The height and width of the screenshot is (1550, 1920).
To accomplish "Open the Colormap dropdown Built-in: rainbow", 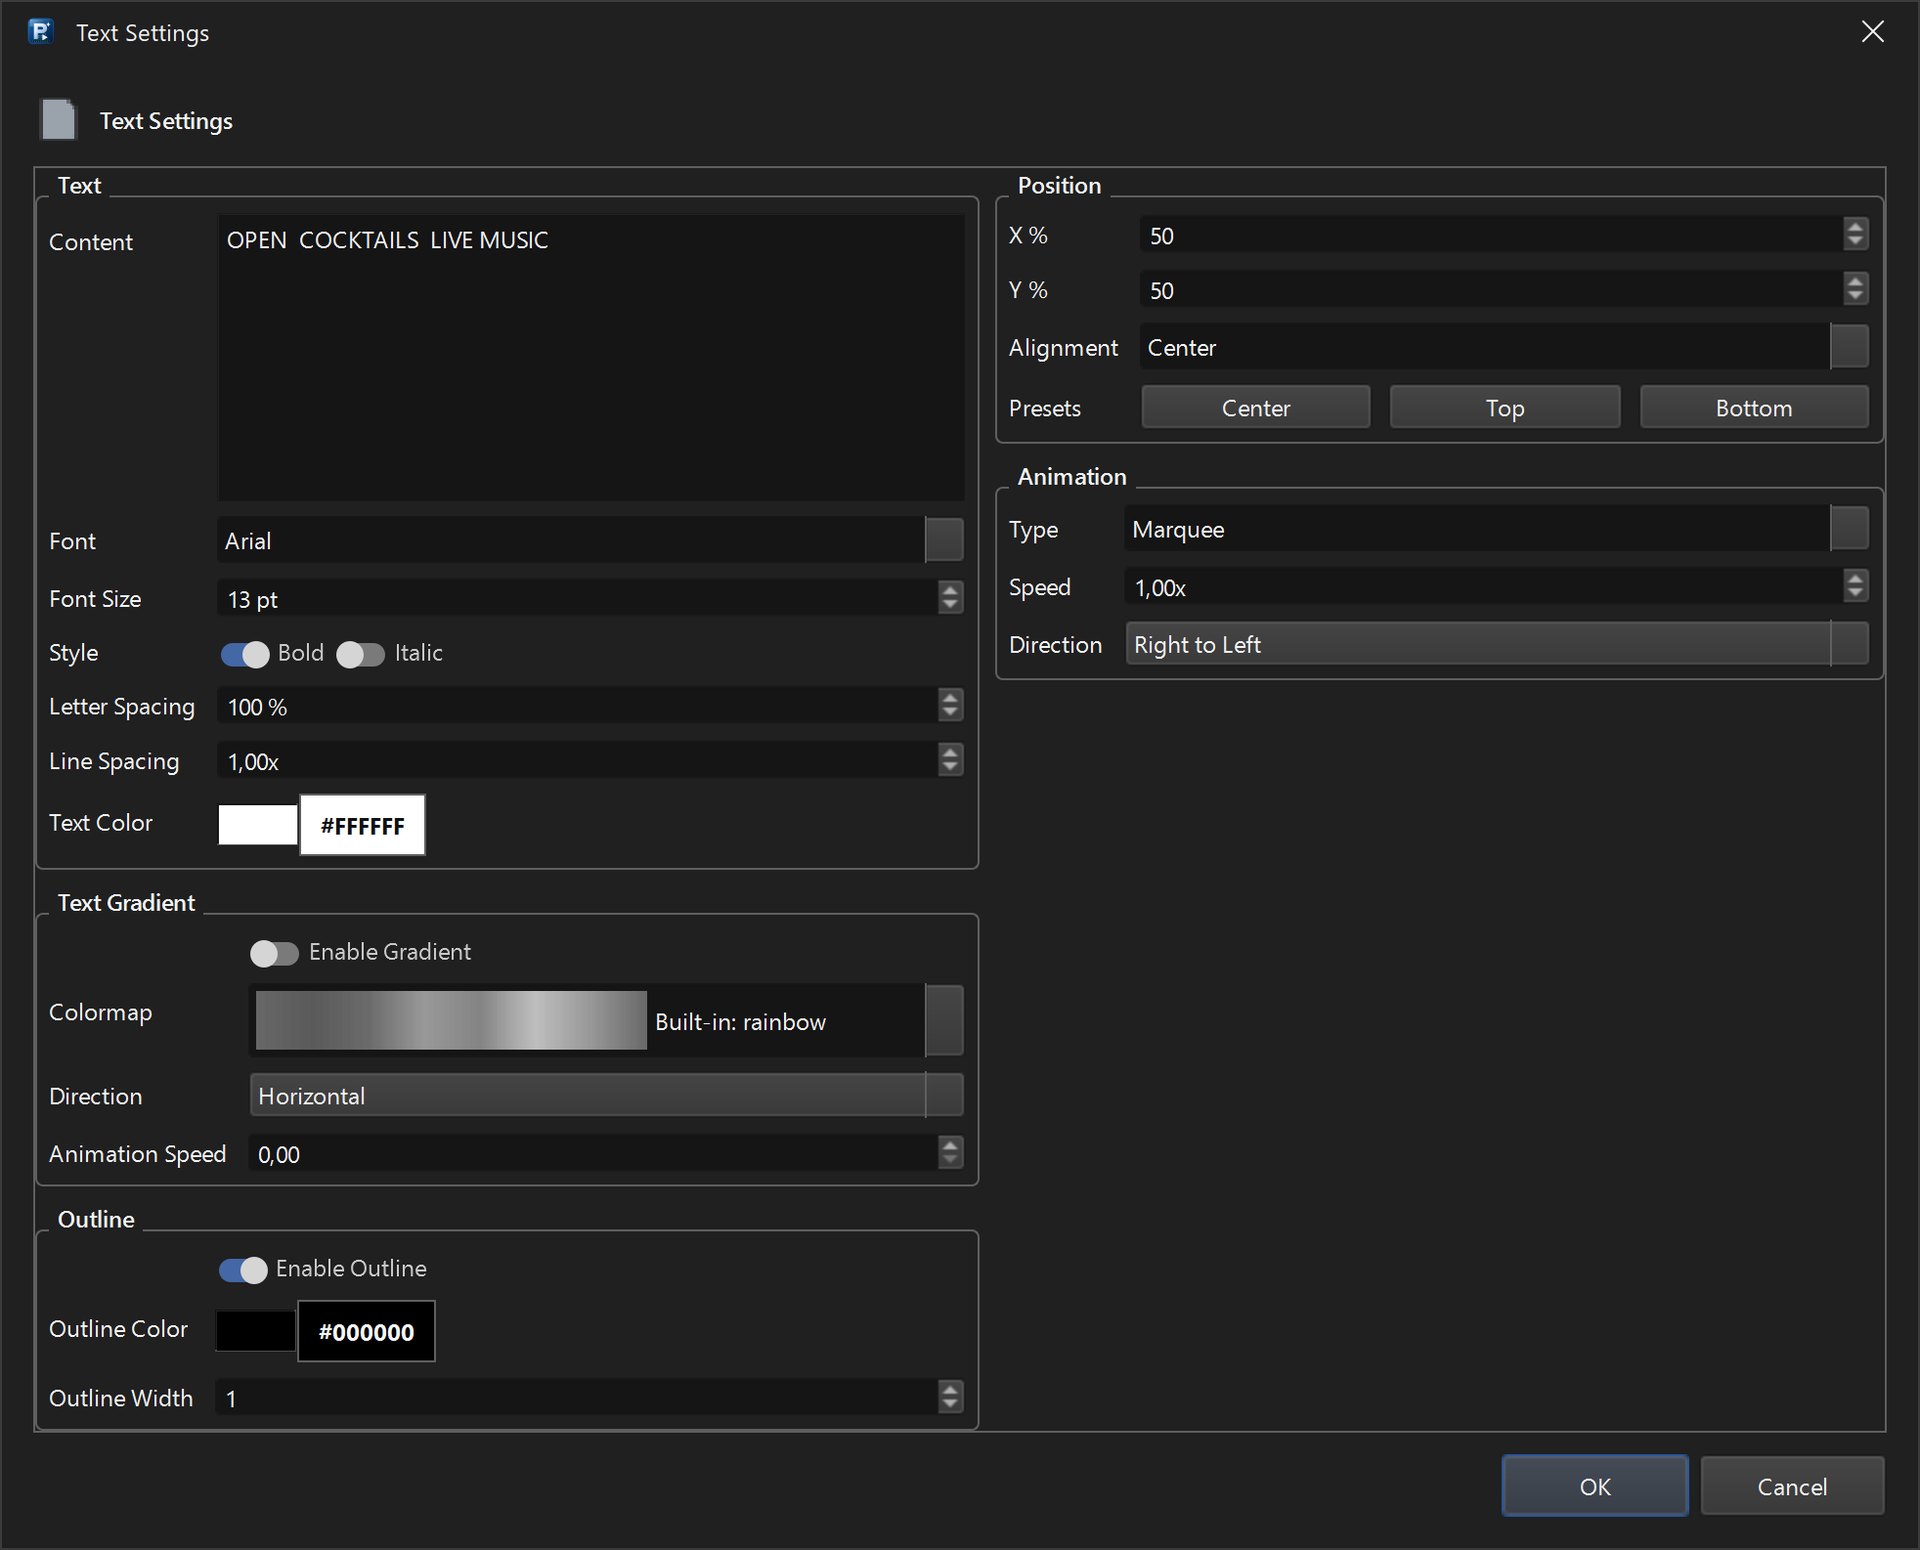I will tap(606, 1021).
